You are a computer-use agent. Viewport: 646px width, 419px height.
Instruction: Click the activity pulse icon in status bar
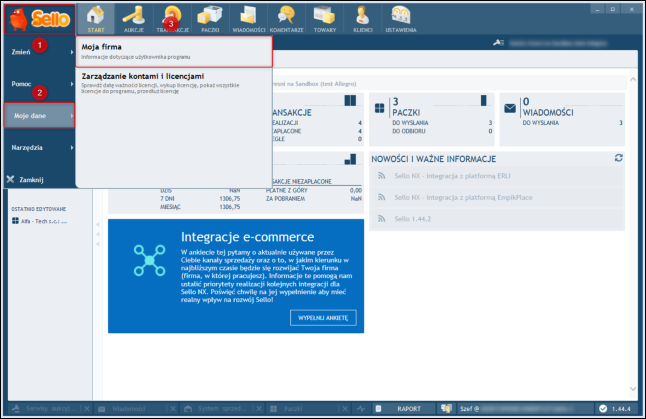coord(361,409)
